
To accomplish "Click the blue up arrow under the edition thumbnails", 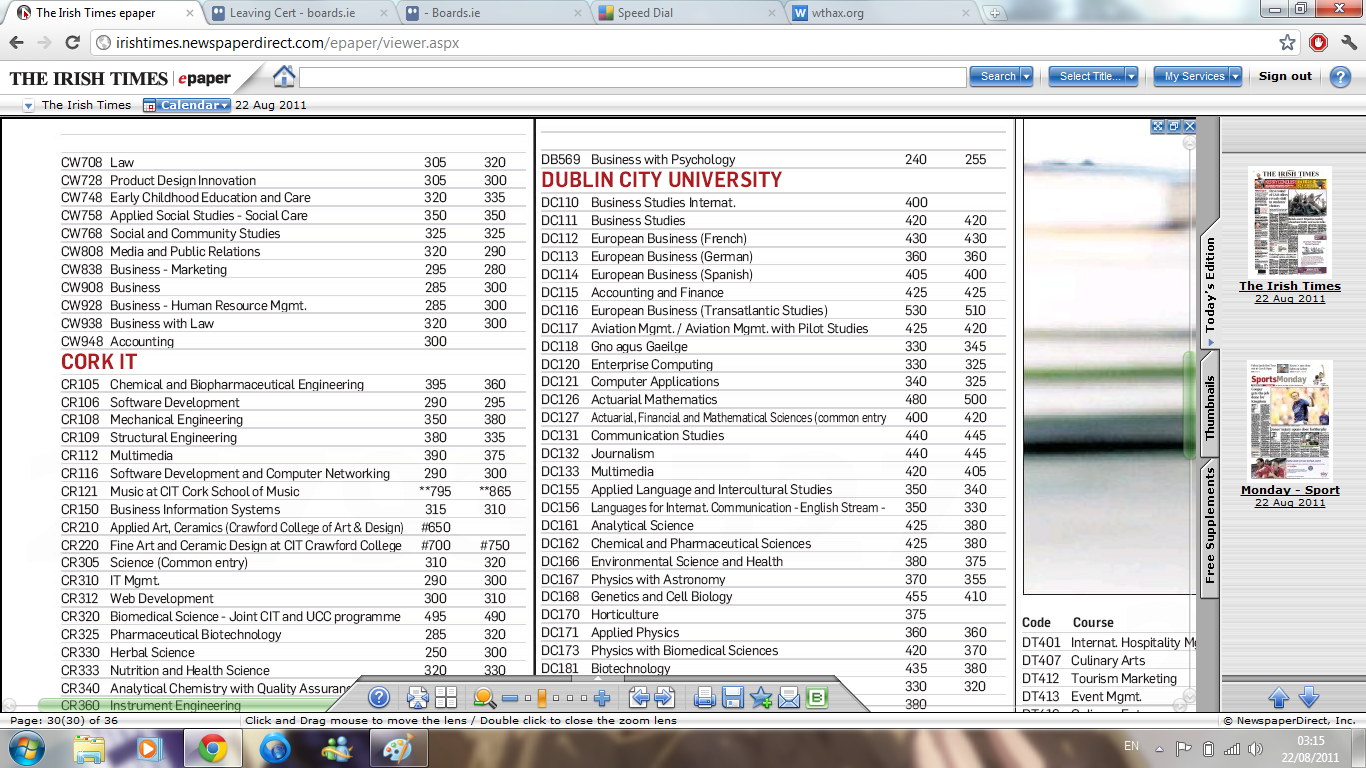I will point(1279,697).
